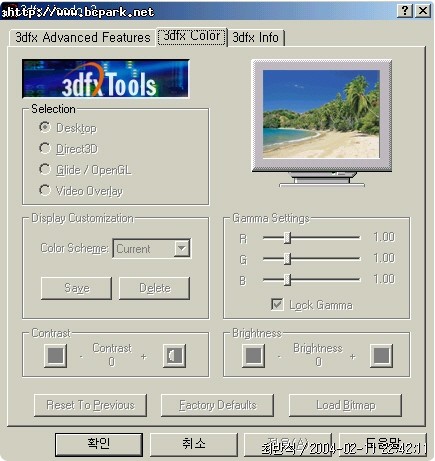Open the Color Scheme dropdown arrow
The image size is (435, 461).
tap(182, 248)
